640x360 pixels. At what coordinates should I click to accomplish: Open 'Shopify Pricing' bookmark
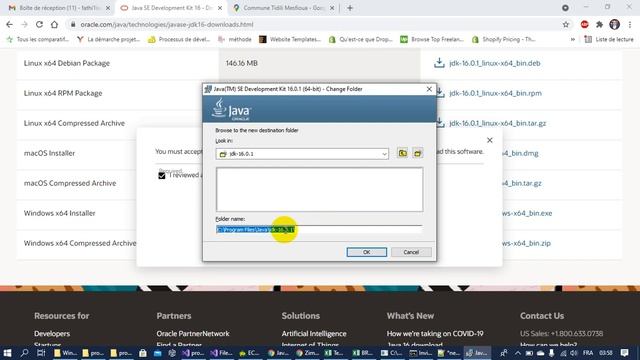[503, 40]
